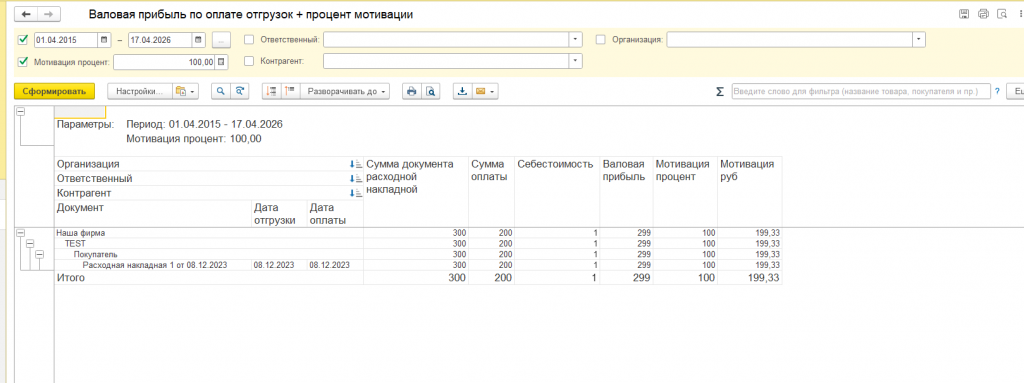Click the empty Организация input field
The height and width of the screenshot is (383, 1024).
click(790, 40)
